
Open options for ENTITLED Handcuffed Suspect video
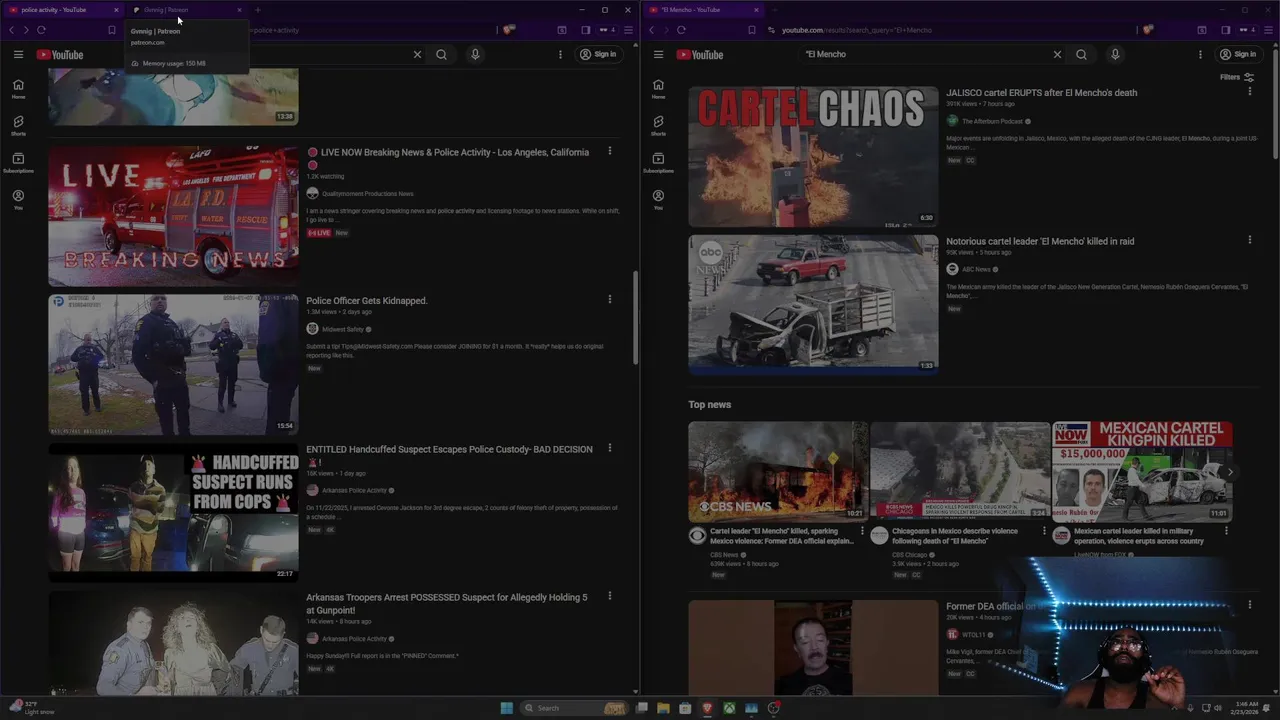click(609, 448)
